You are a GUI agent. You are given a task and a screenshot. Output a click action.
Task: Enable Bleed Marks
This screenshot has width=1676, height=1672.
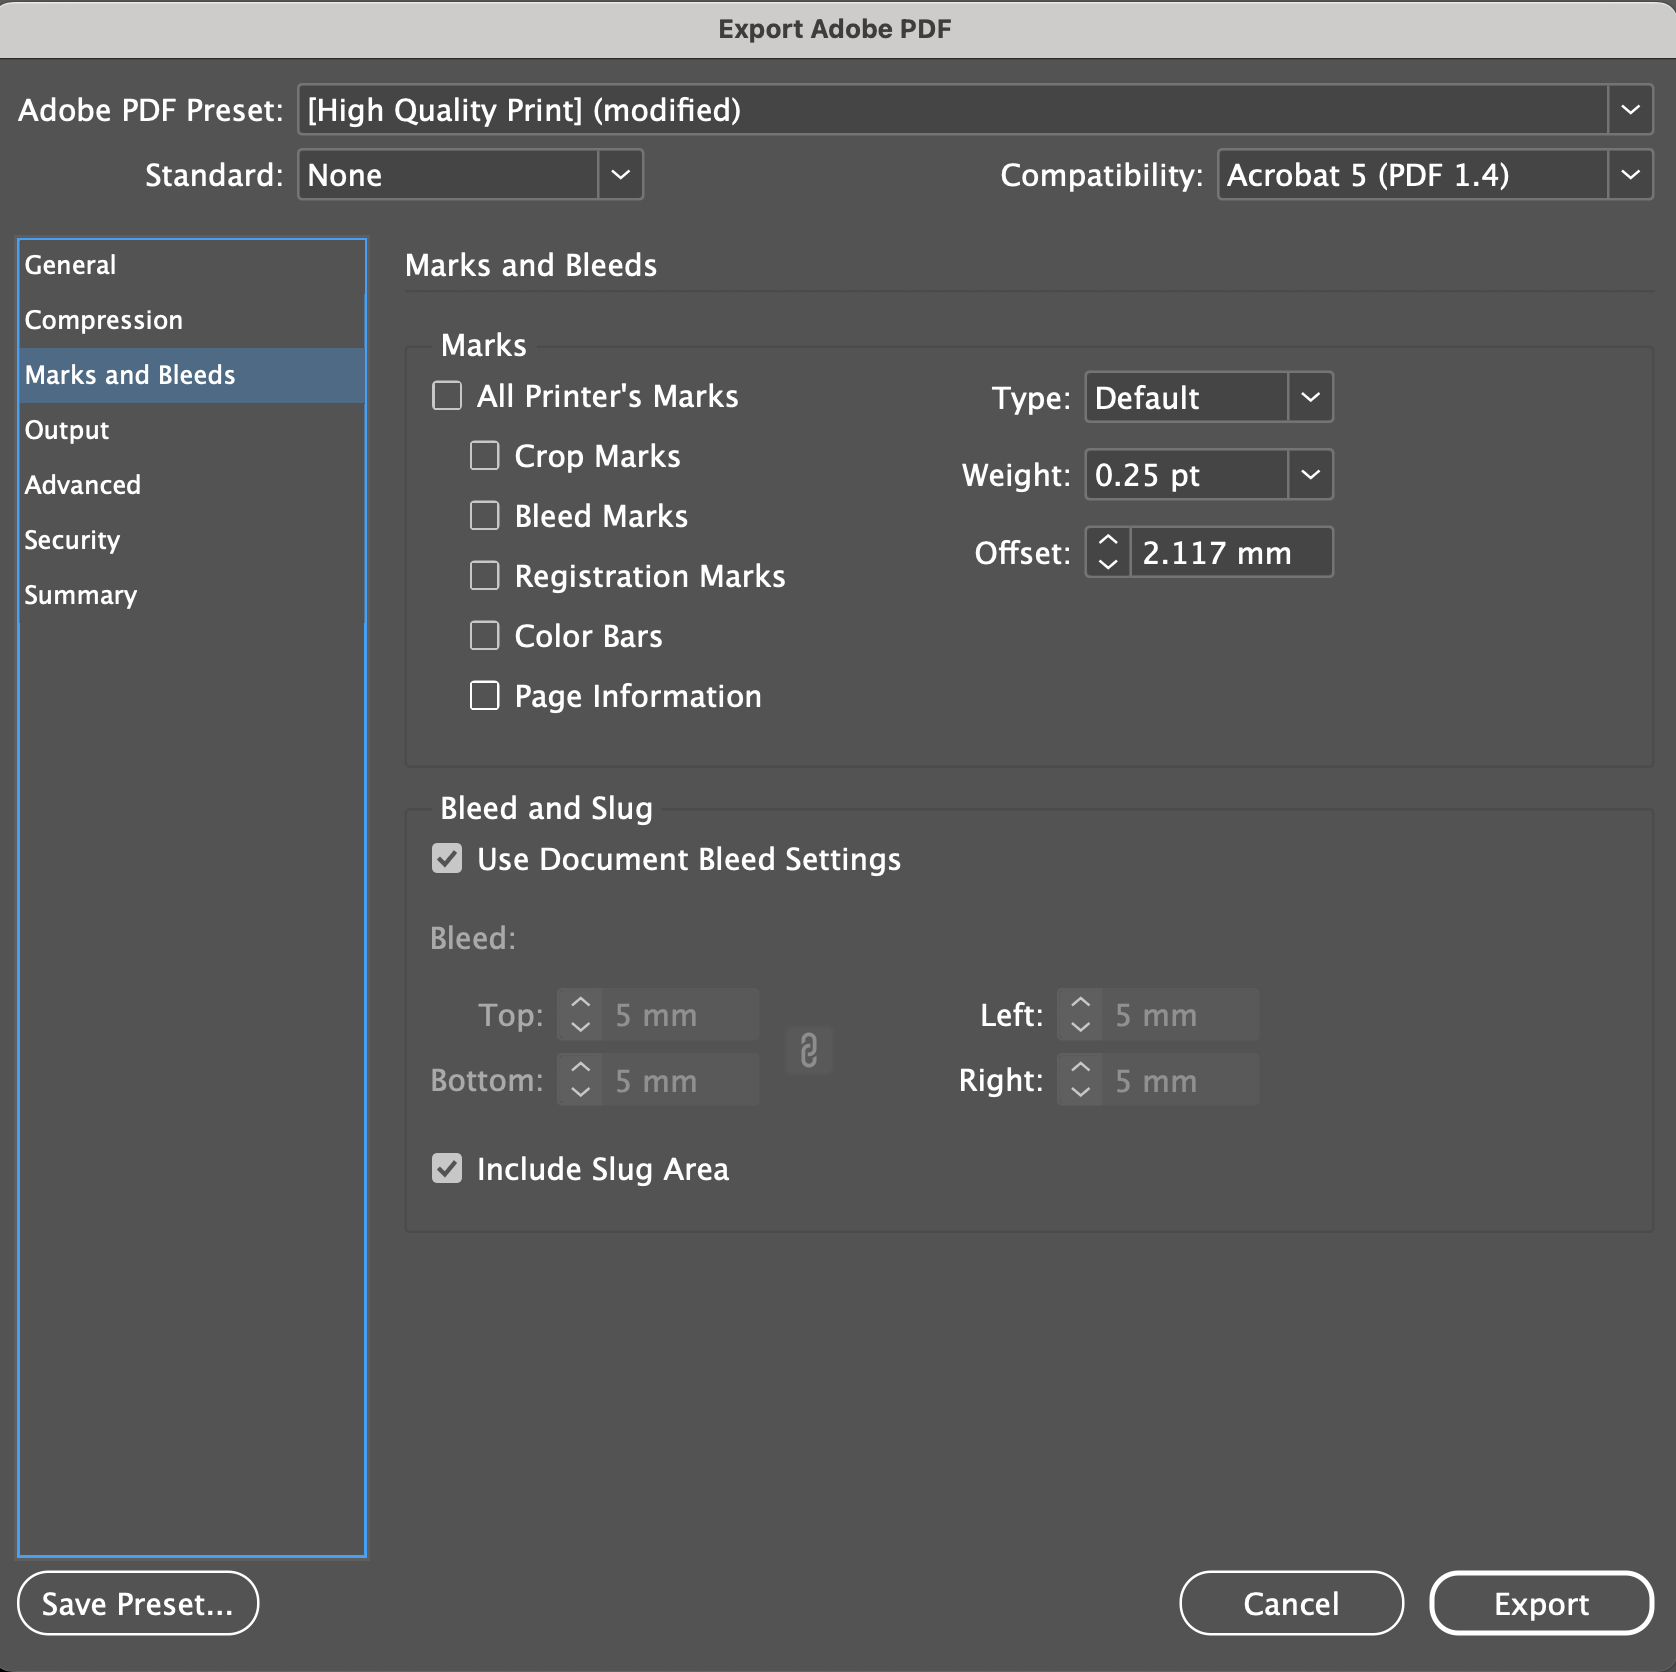[x=484, y=515]
